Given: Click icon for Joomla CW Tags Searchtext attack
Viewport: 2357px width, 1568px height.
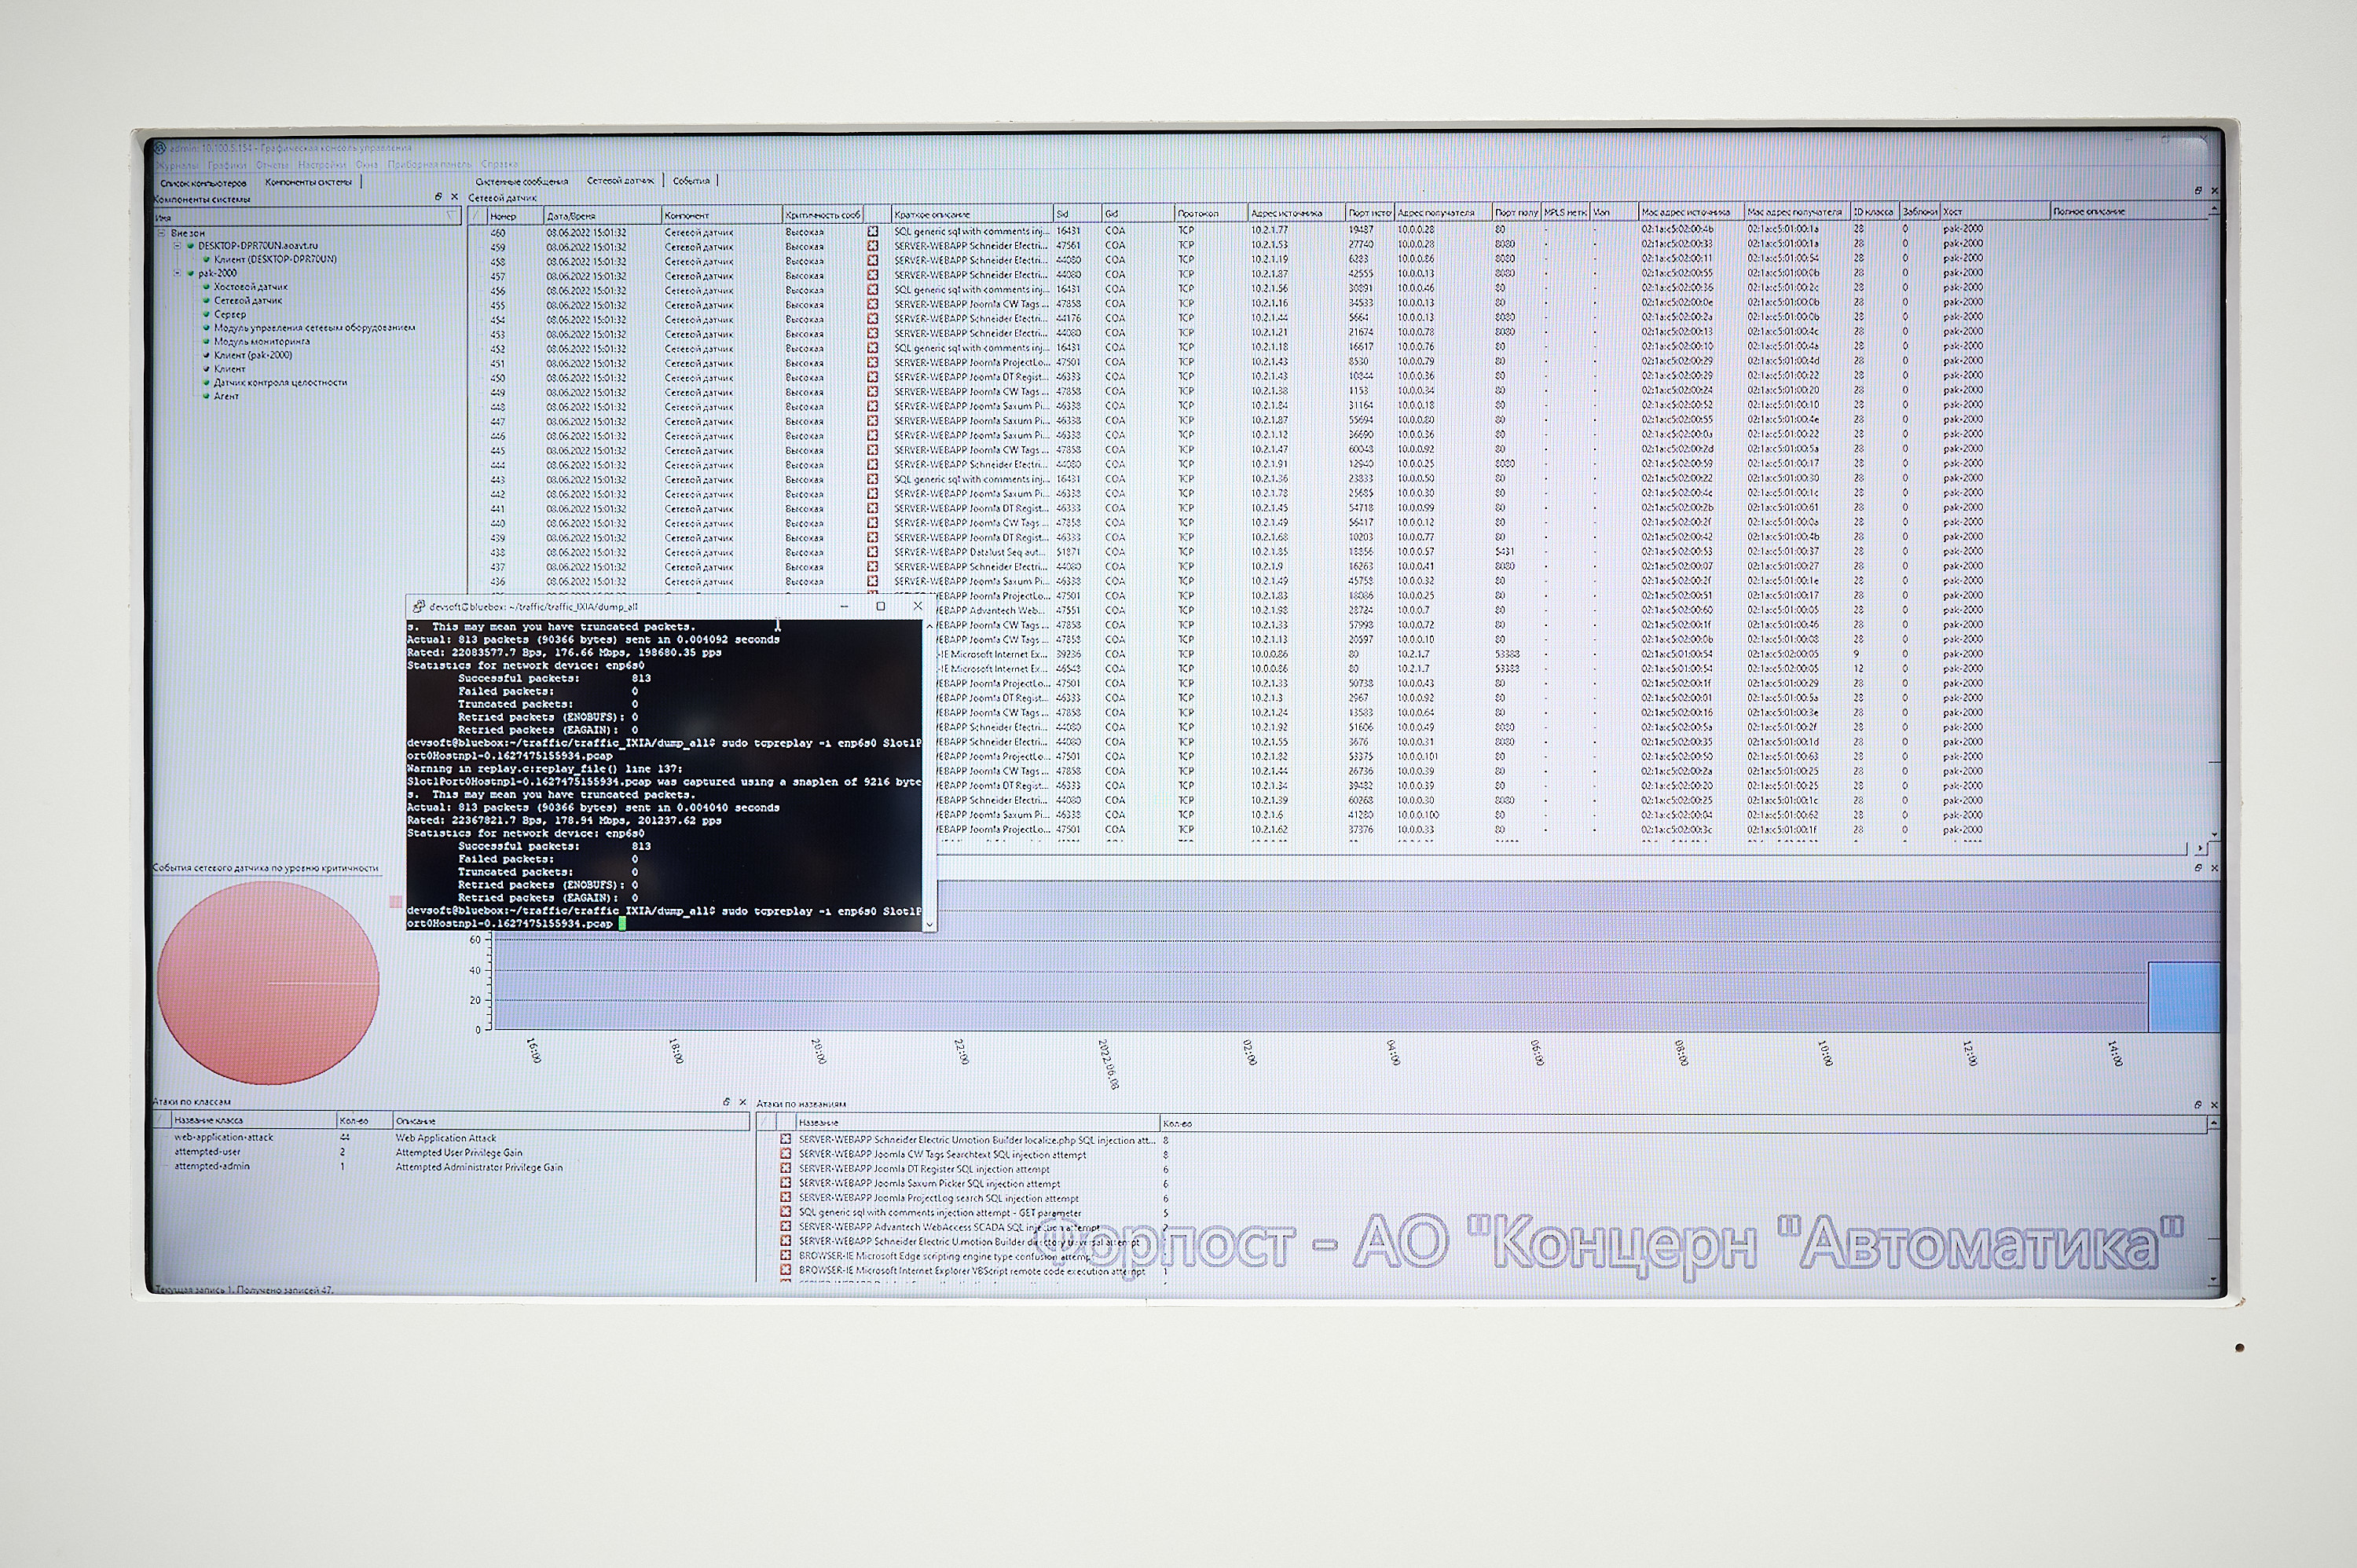Looking at the screenshot, I should point(786,1154).
